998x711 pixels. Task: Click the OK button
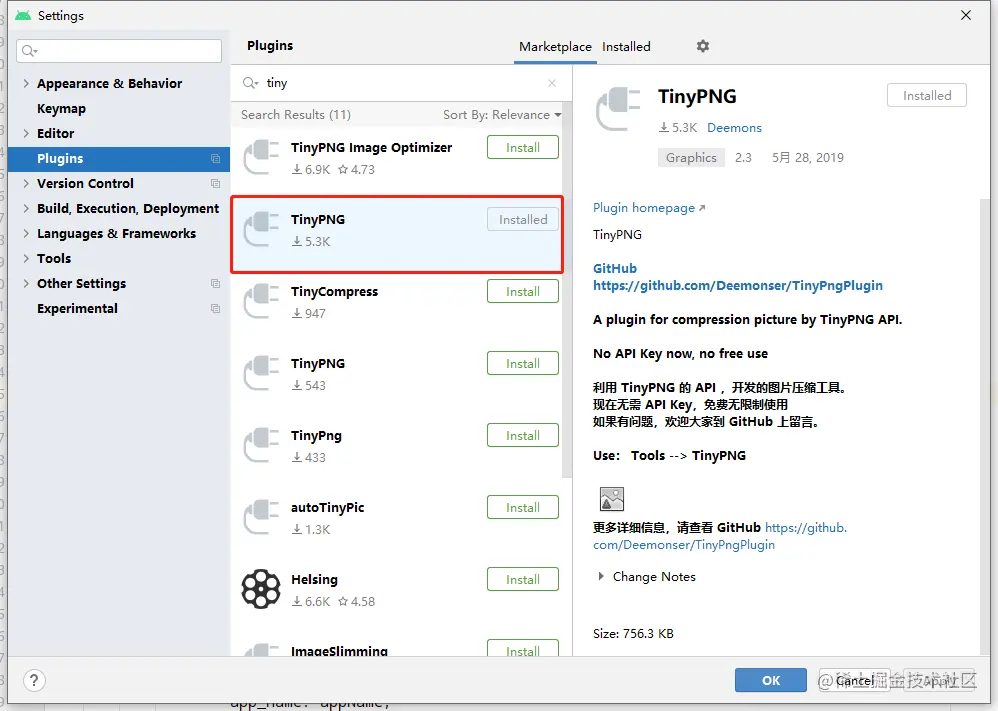771,680
